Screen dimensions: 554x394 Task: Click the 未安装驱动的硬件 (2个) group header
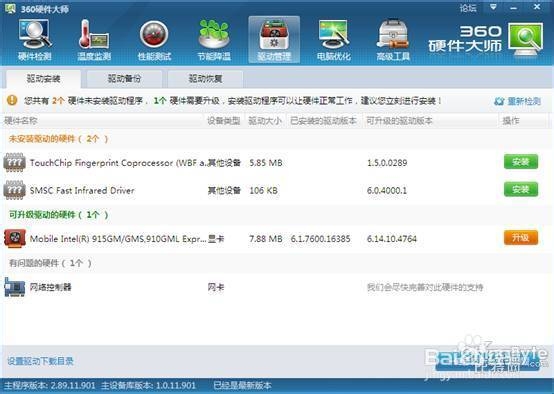point(58,139)
